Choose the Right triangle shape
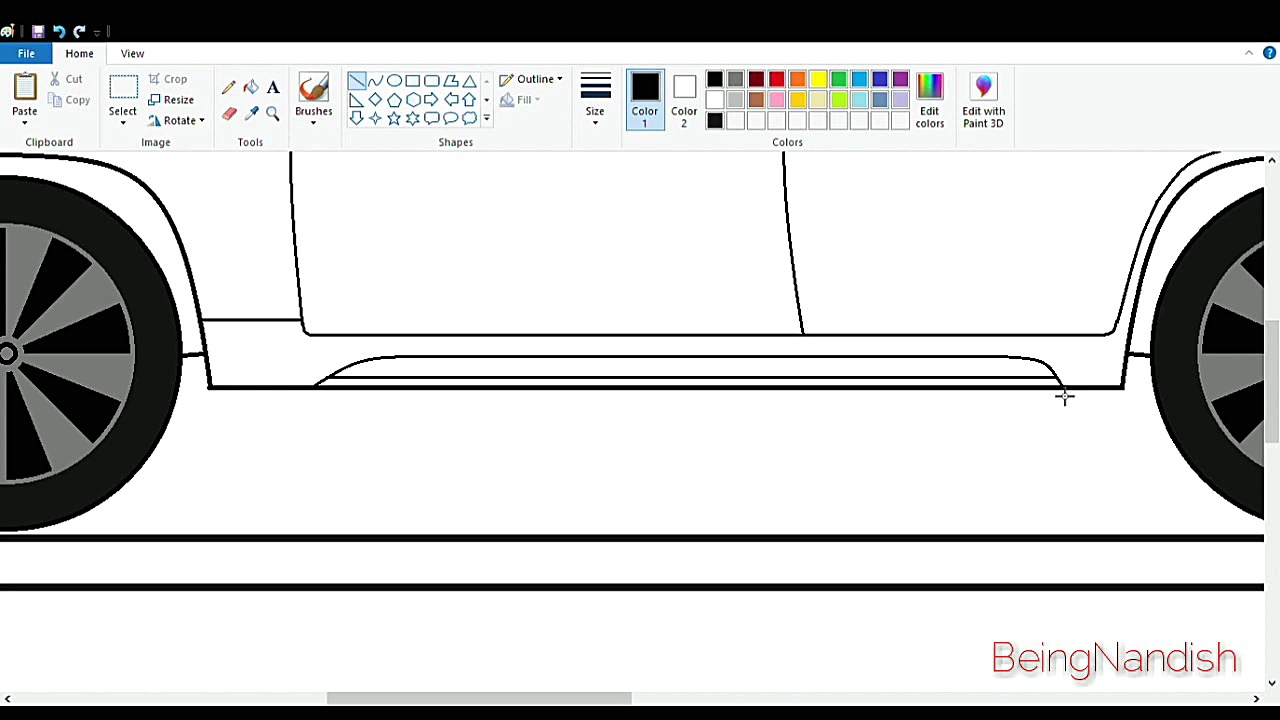The width and height of the screenshot is (1280, 720). (x=357, y=100)
